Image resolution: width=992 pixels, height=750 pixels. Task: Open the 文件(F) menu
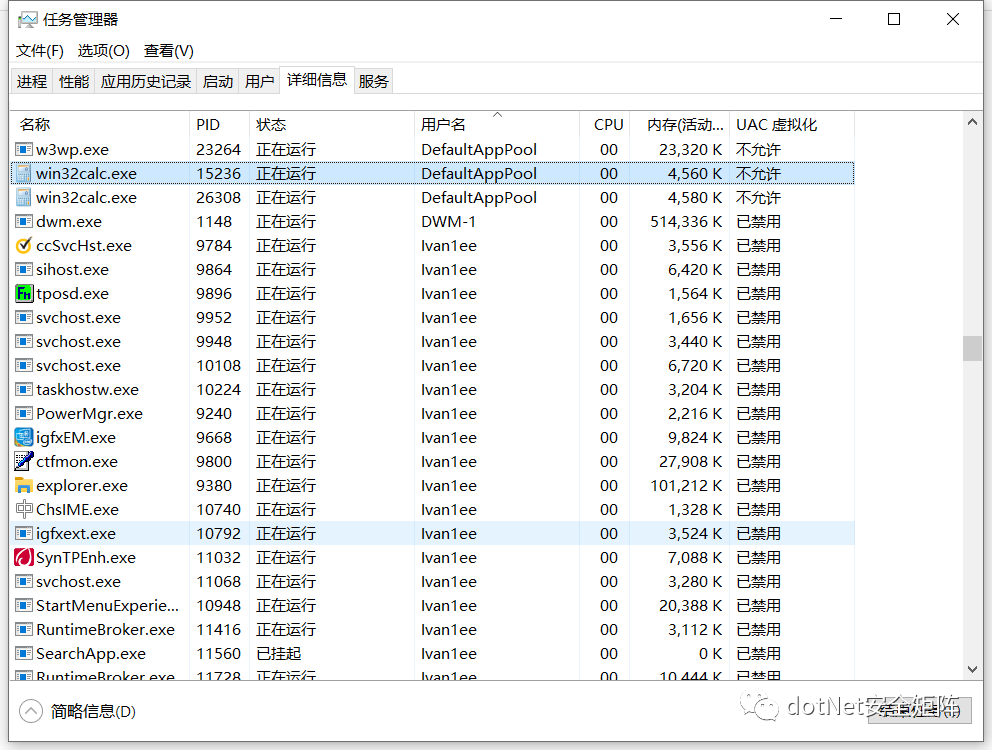[38, 50]
